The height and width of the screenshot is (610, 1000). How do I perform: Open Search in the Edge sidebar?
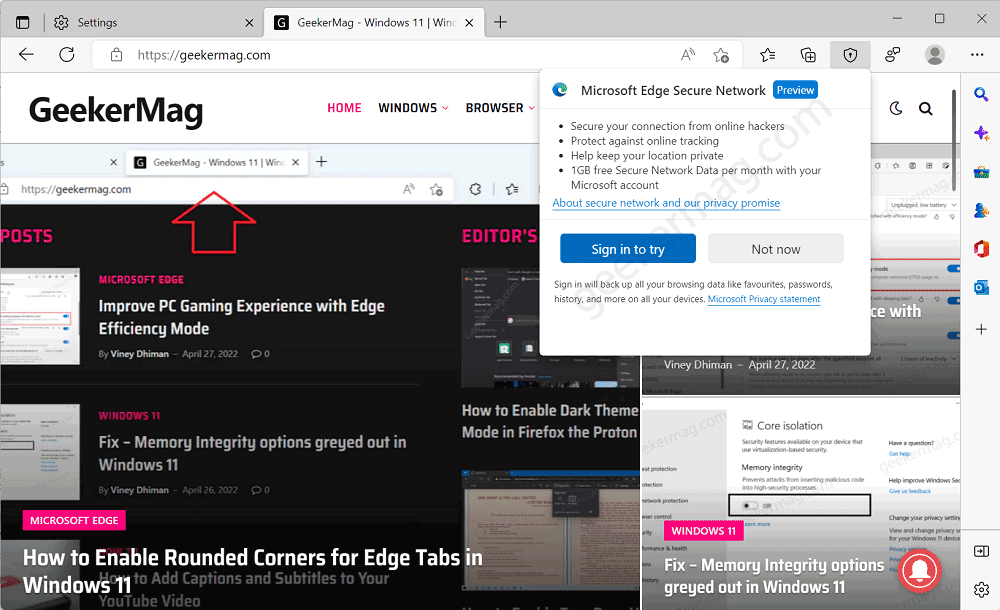point(981,95)
